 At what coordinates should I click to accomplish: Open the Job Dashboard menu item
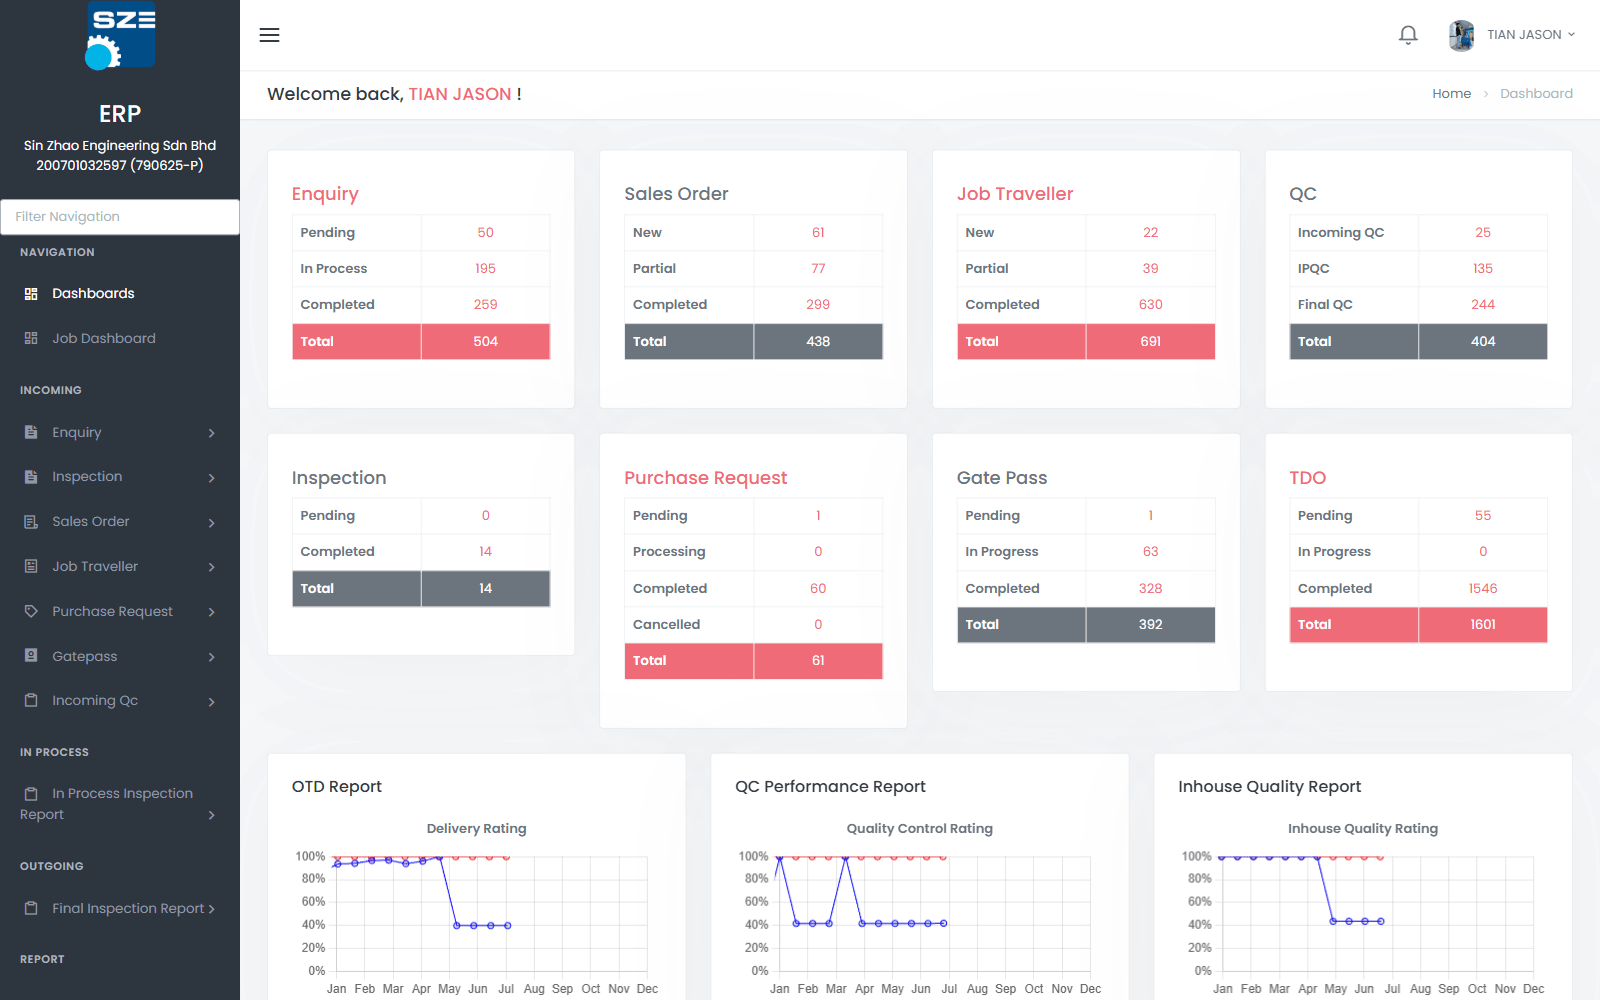click(x=120, y=338)
